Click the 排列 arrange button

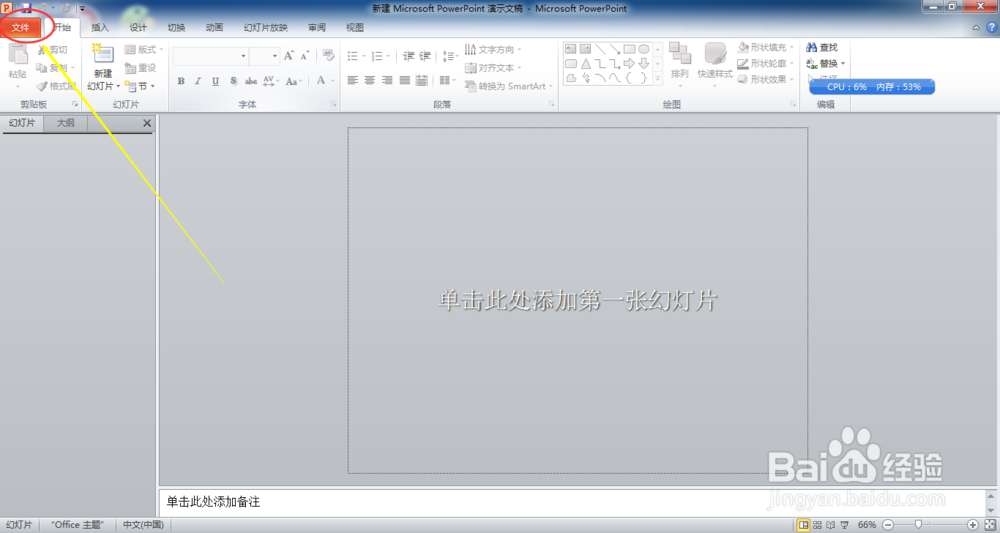tap(680, 62)
